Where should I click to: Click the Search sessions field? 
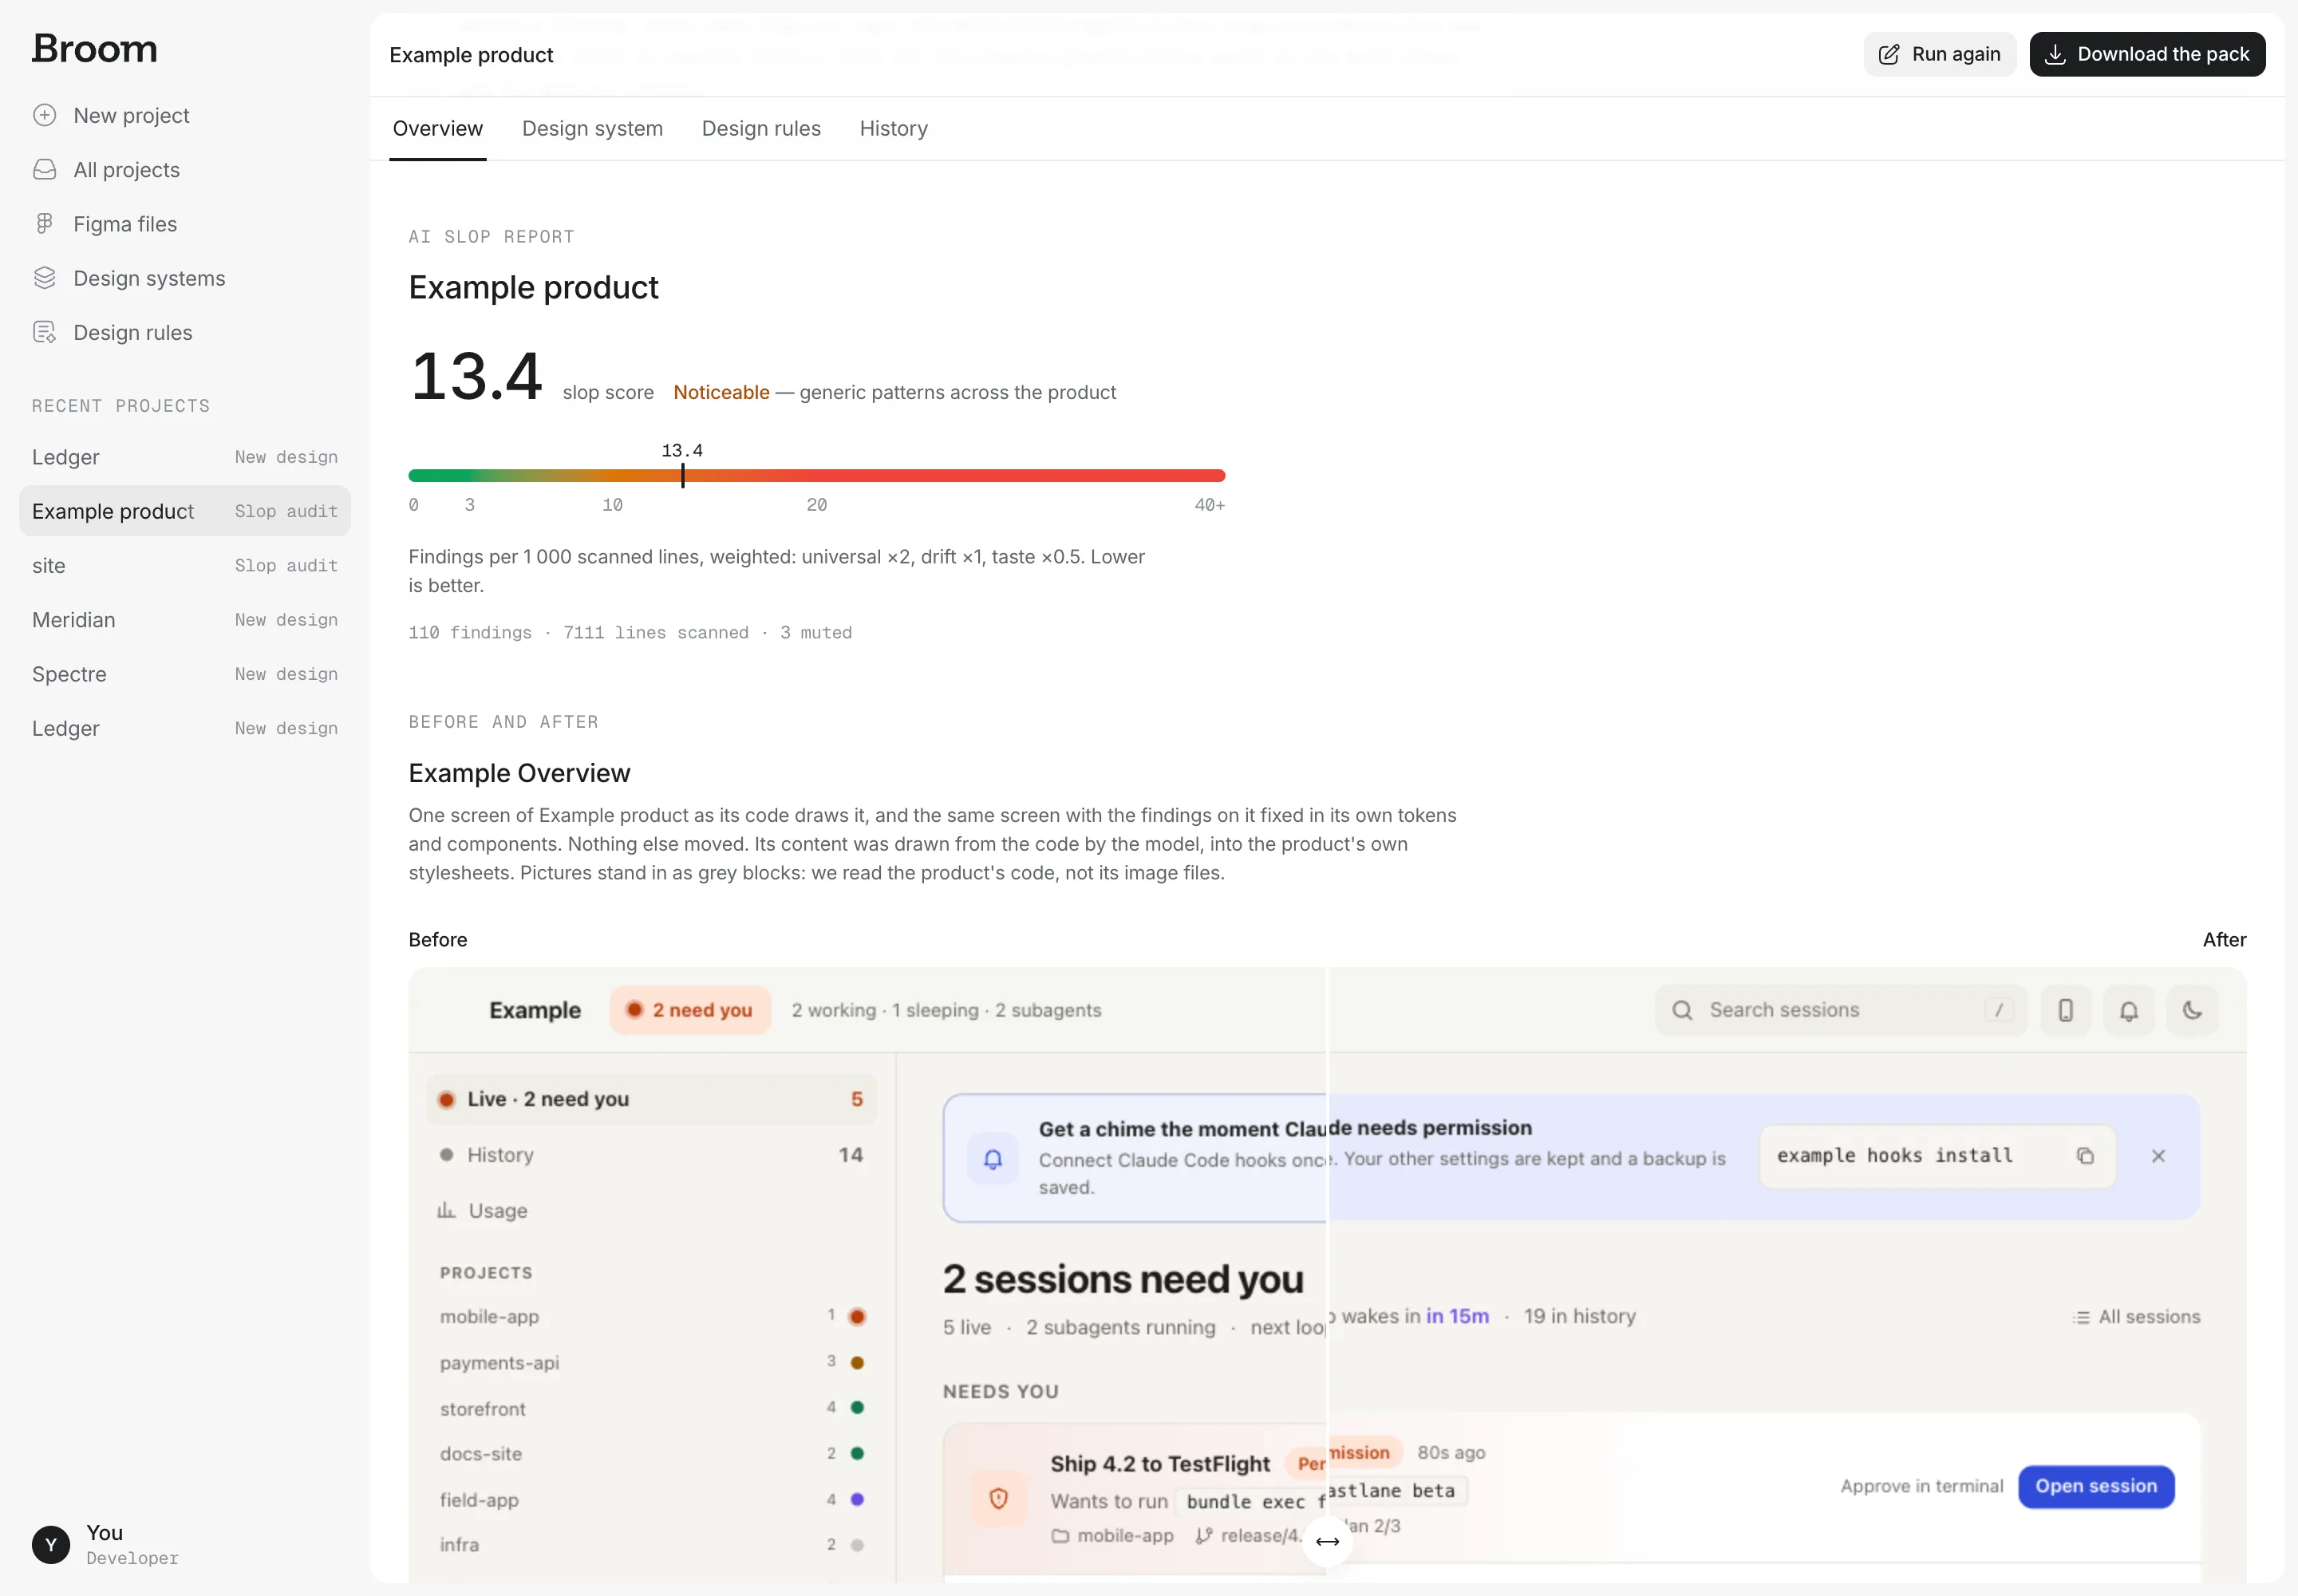point(1841,1010)
